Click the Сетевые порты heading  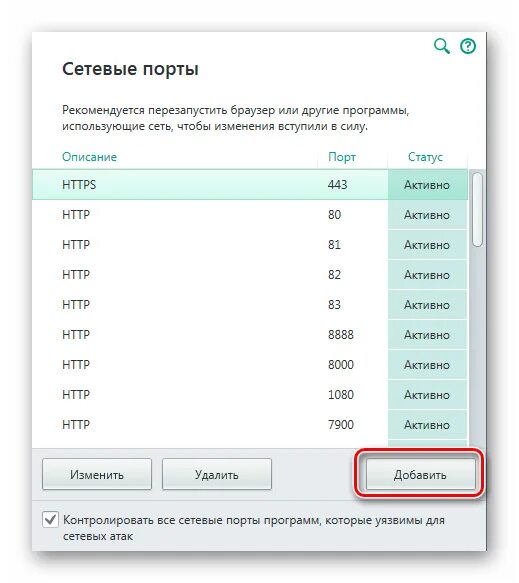[x=130, y=70]
